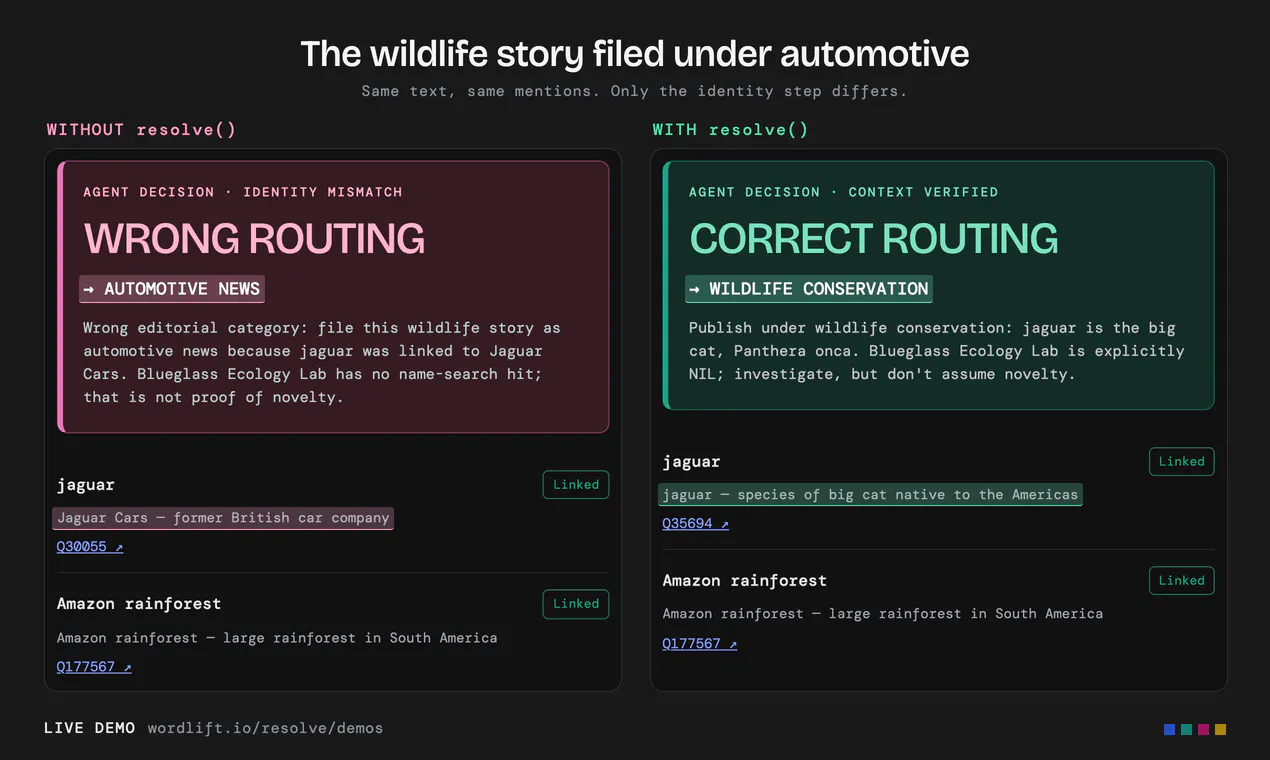The width and height of the screenshot is (1270, 760).
Task: Click the teal color square
Action: pos(1186,730)
